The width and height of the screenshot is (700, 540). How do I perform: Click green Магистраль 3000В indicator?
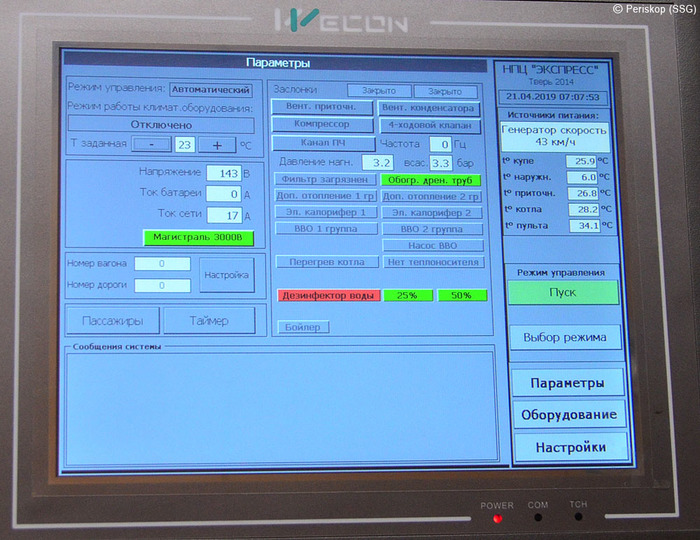click(198, 237)
